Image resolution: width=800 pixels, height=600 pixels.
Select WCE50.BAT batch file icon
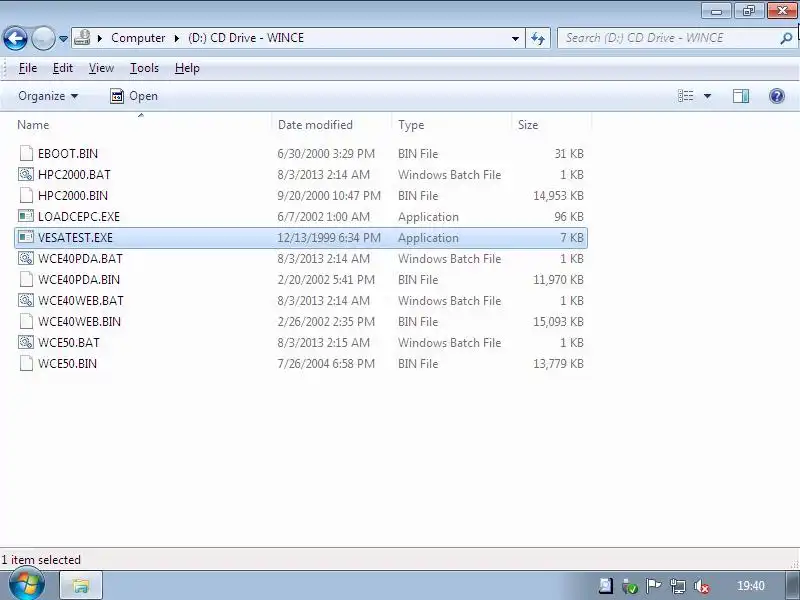click(x=26, y=342)
